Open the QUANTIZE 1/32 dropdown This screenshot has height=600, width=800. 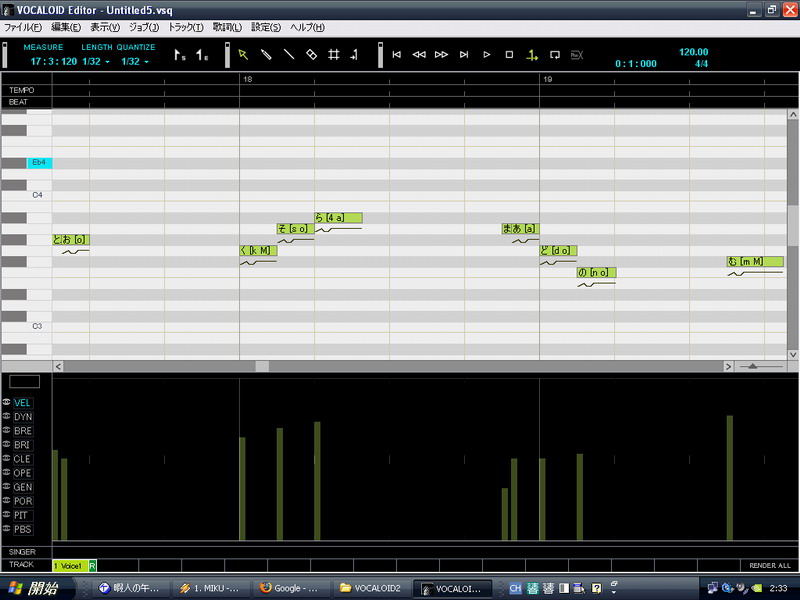click(135, 62)
